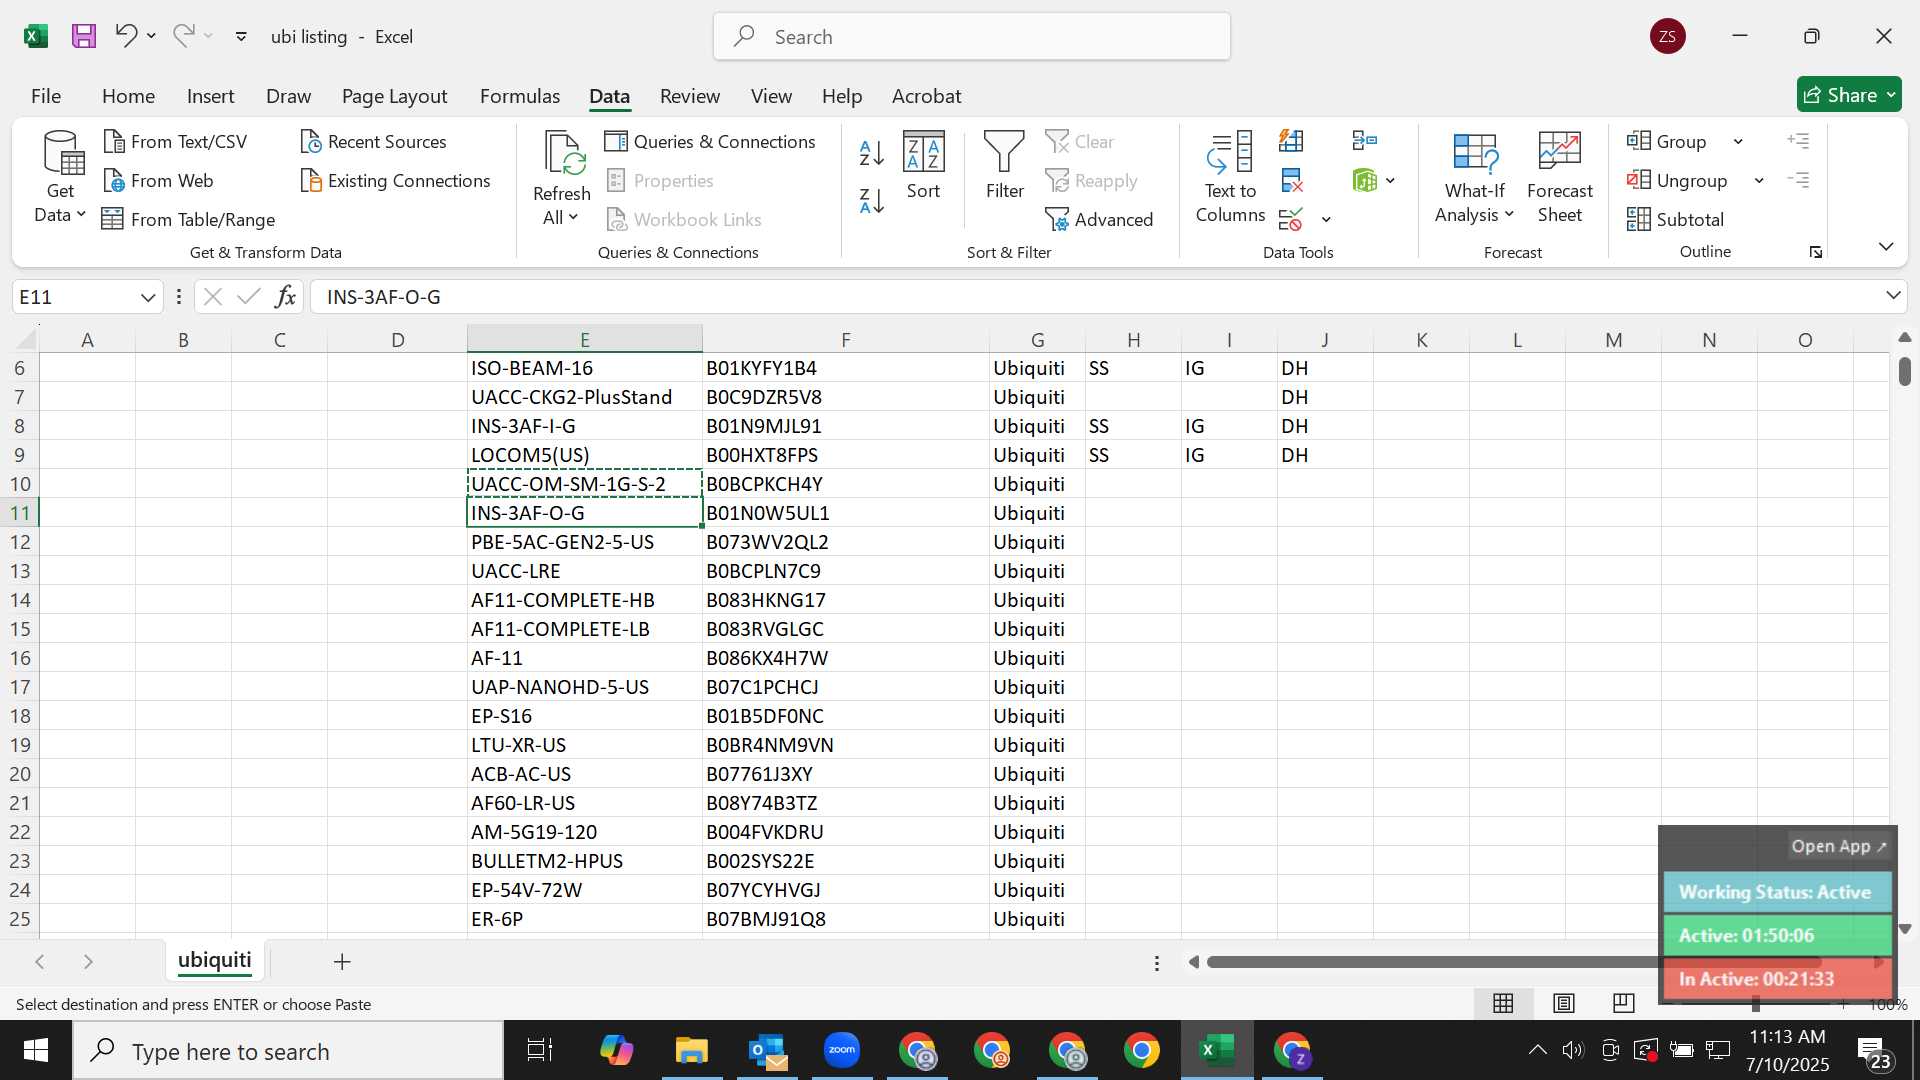Screen dimensions: 1920x1080
Task: Open the custom Sort dialog
Action: point(923,166)
